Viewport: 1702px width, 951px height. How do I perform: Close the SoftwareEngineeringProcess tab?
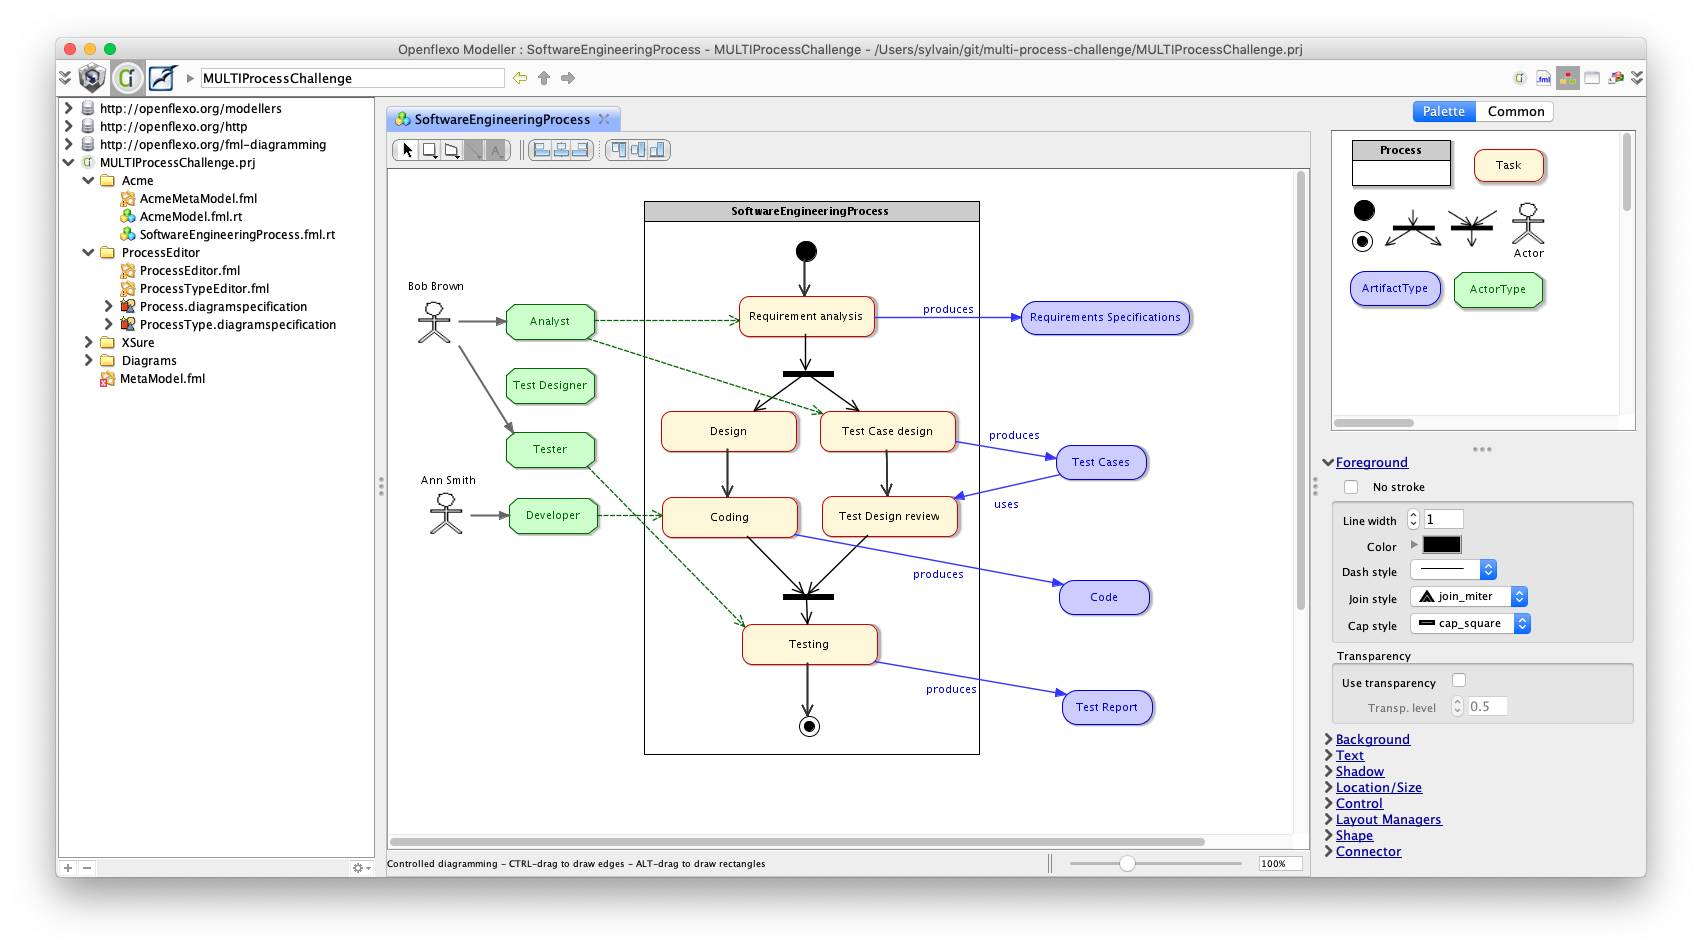pos(603,119)
